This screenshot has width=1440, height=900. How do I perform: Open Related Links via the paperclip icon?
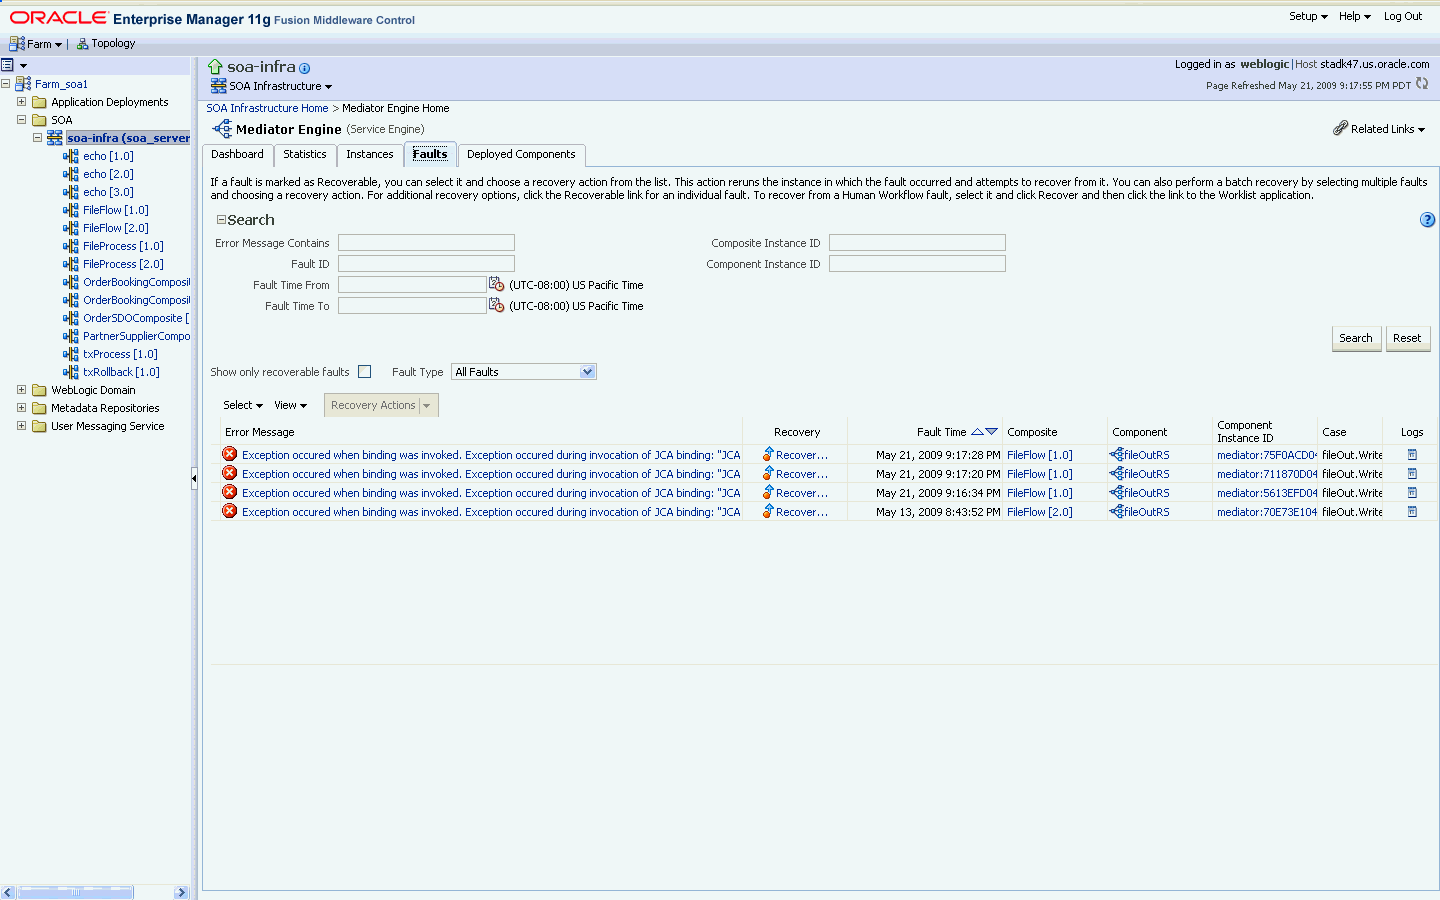point(1341,128)
